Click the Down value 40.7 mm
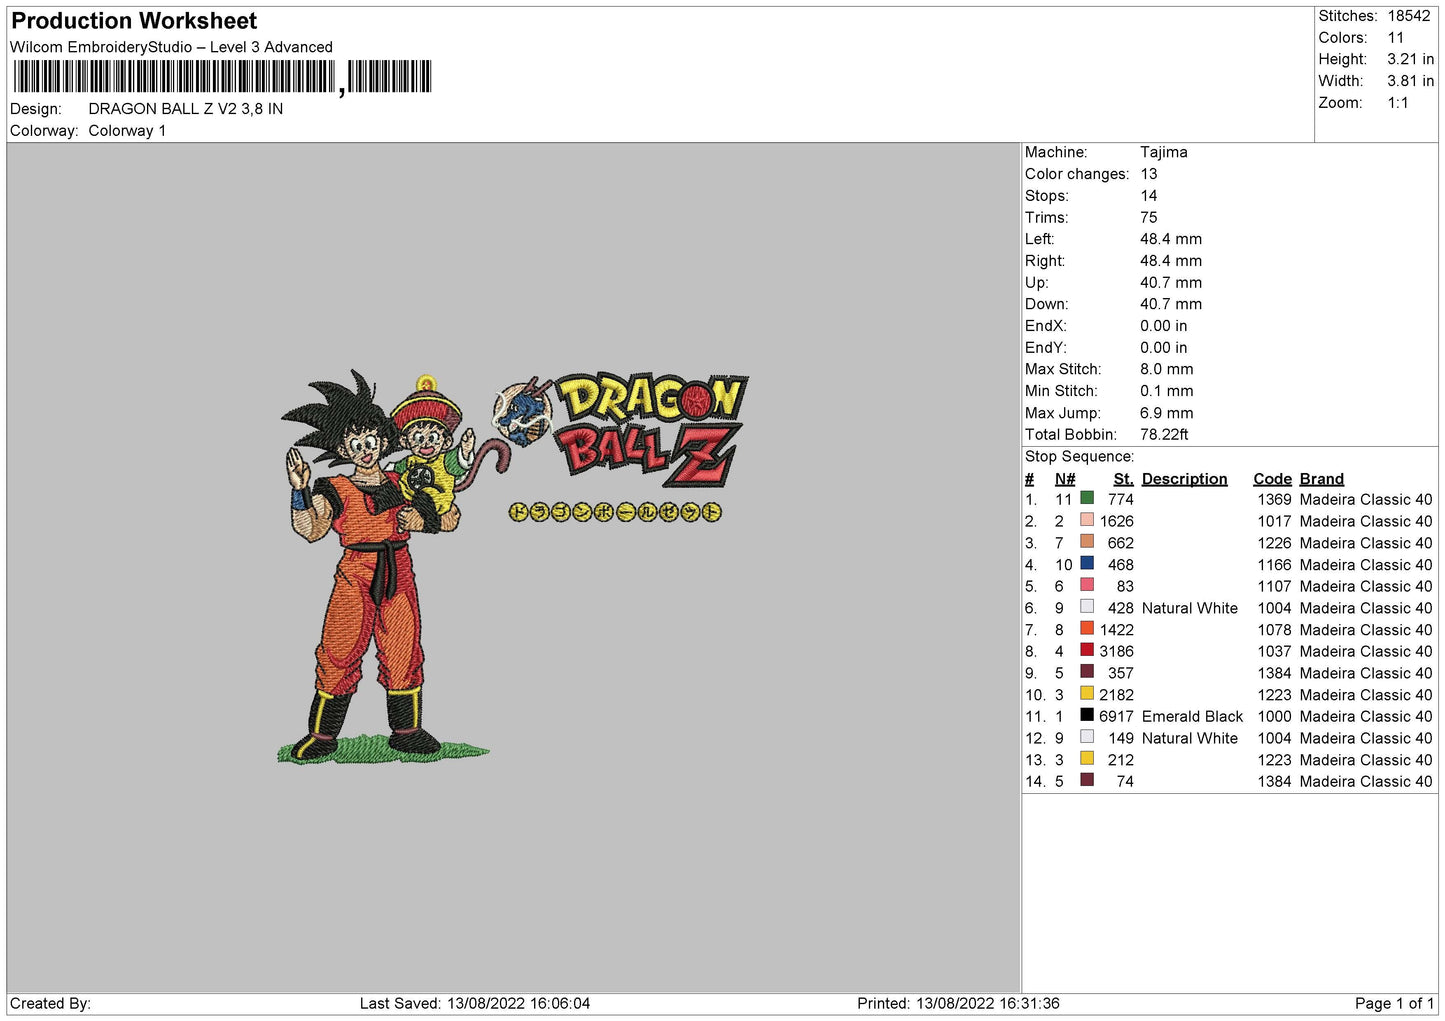The height and width of the screenshot is (1021, 1445). 1171,304
